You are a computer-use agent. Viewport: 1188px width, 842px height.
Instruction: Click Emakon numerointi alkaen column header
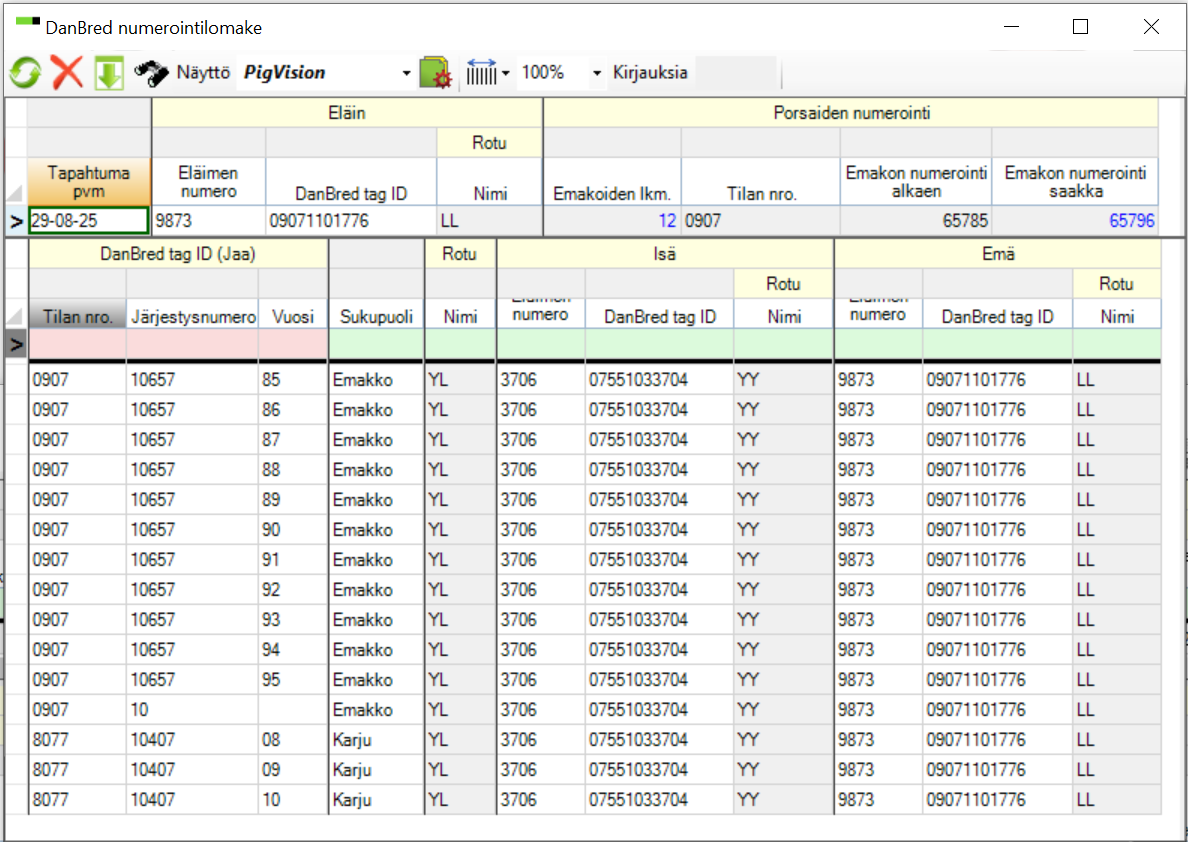point(916,182)
